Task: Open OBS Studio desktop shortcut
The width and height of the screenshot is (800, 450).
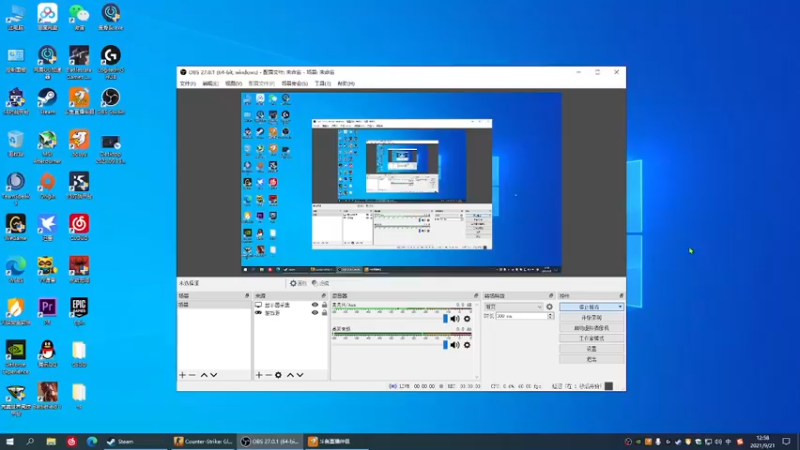Action: [x=111, y=101]
